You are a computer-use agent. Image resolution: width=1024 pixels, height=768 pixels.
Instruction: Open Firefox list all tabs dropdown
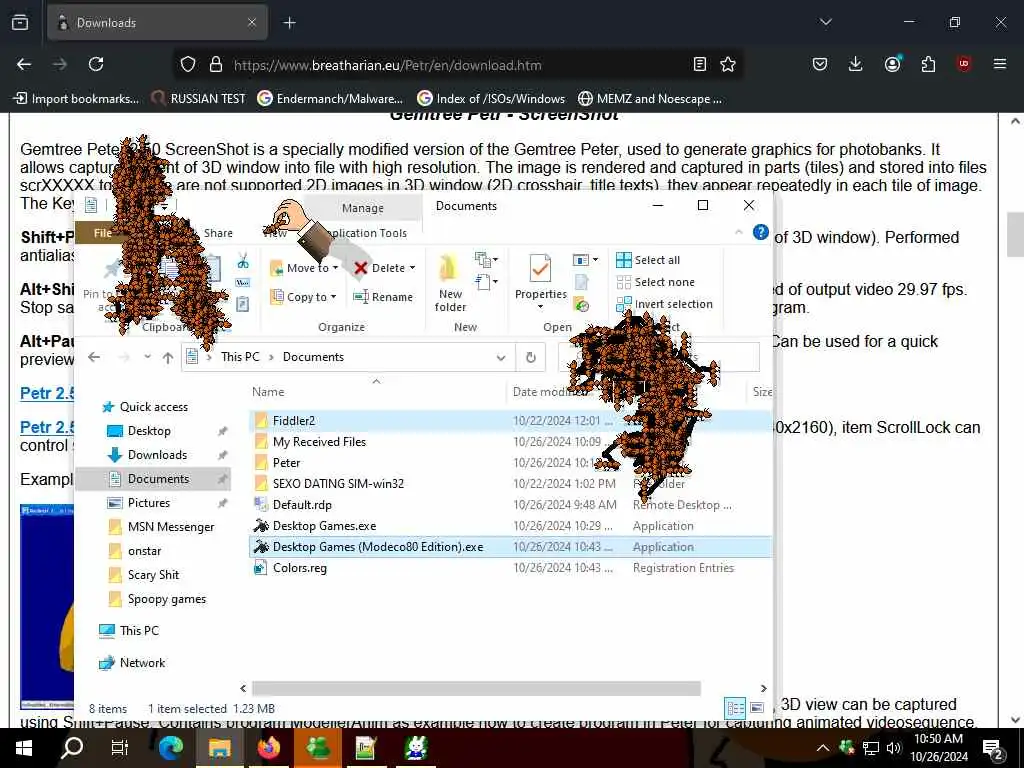[x=825, y=22]
